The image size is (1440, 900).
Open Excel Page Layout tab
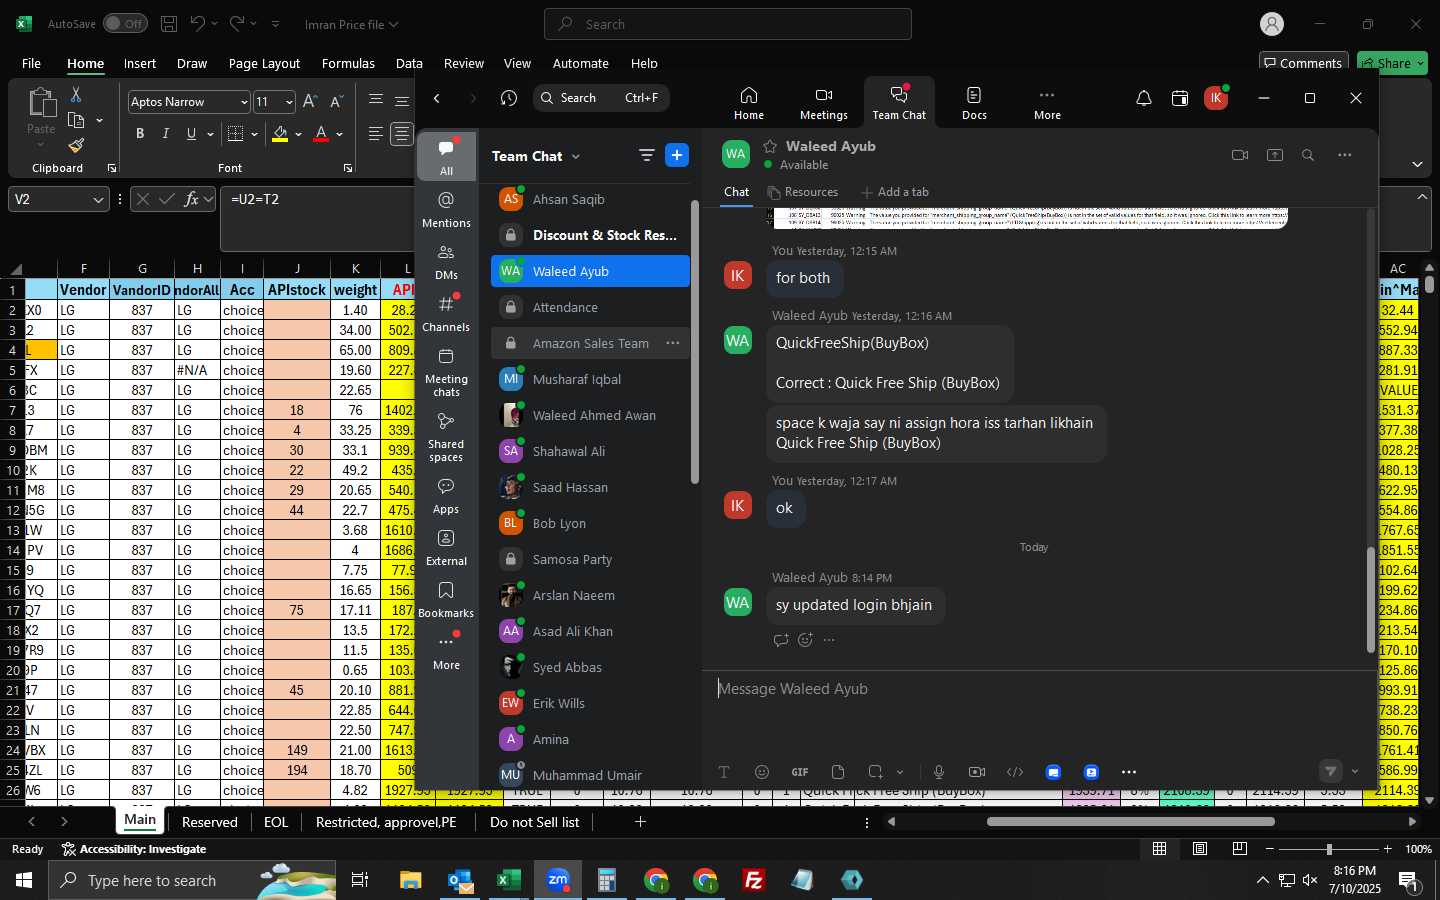point(264,63)
